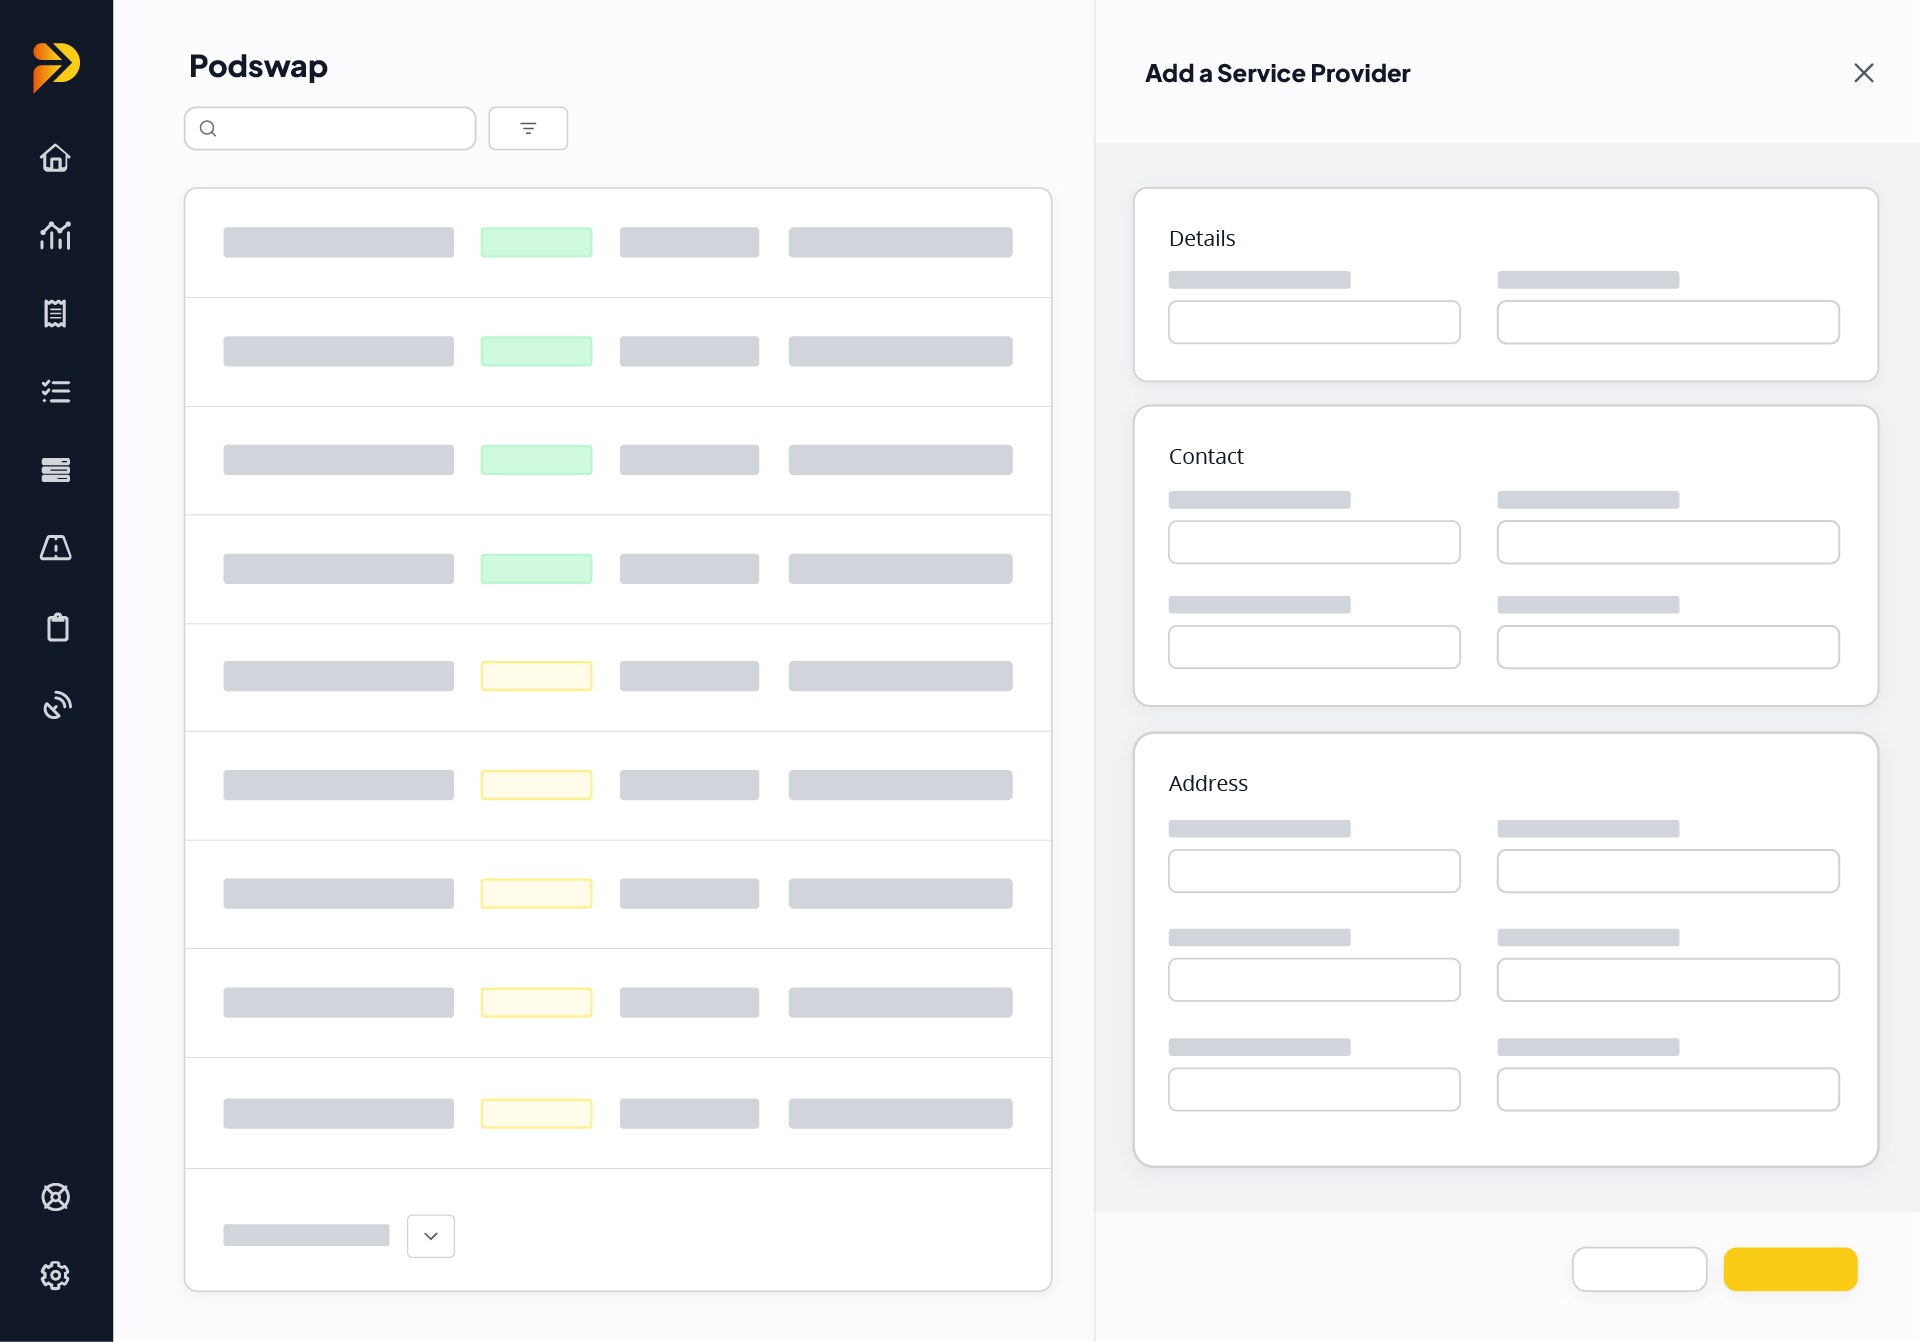This screenshot has width=1920, height=1342.
Task: Close the Add a Service Provider panel
Action: click(x=1863, y=73)
